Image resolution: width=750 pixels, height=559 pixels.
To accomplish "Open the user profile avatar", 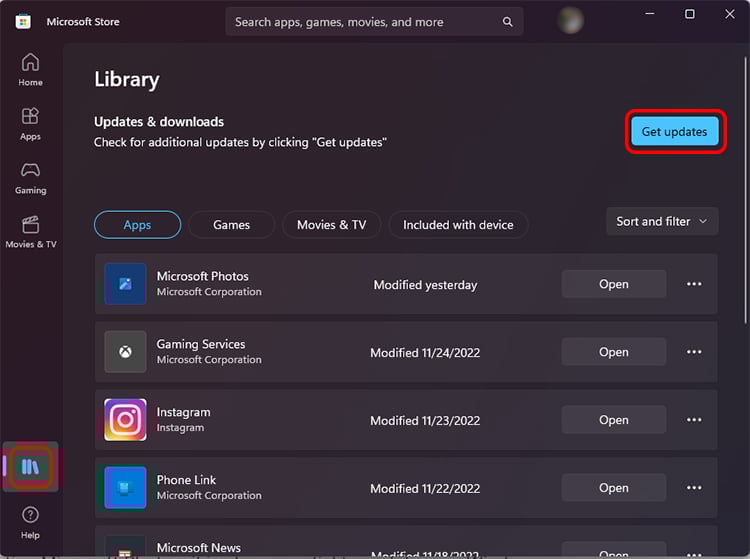I will pos(570,21).
